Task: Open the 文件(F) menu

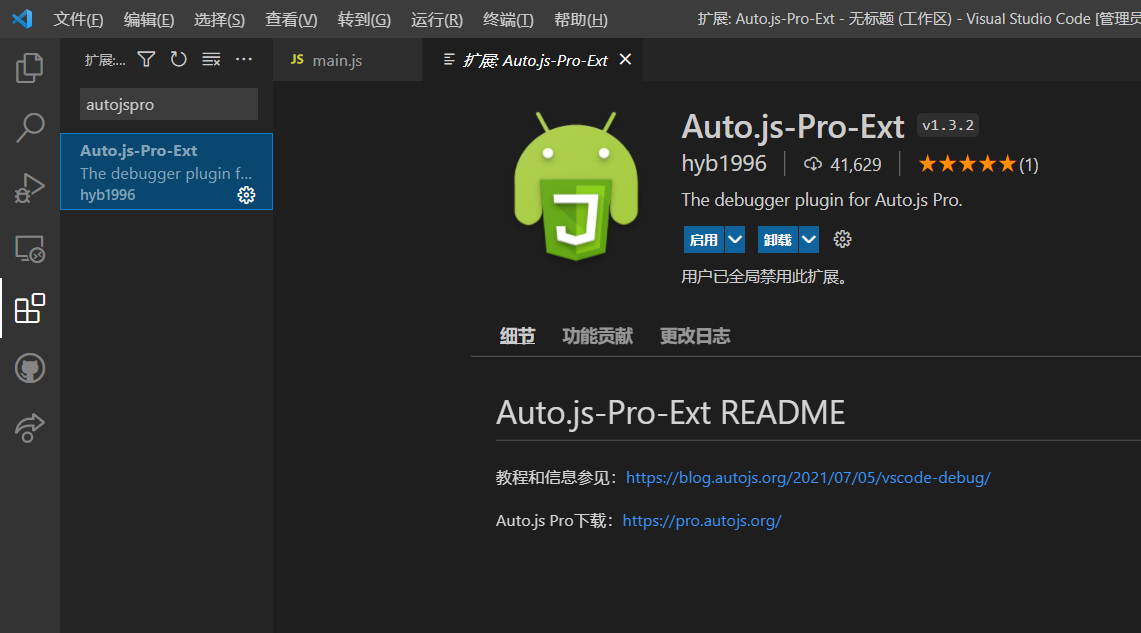Action: pyautogui.click(x=78, y=20)
